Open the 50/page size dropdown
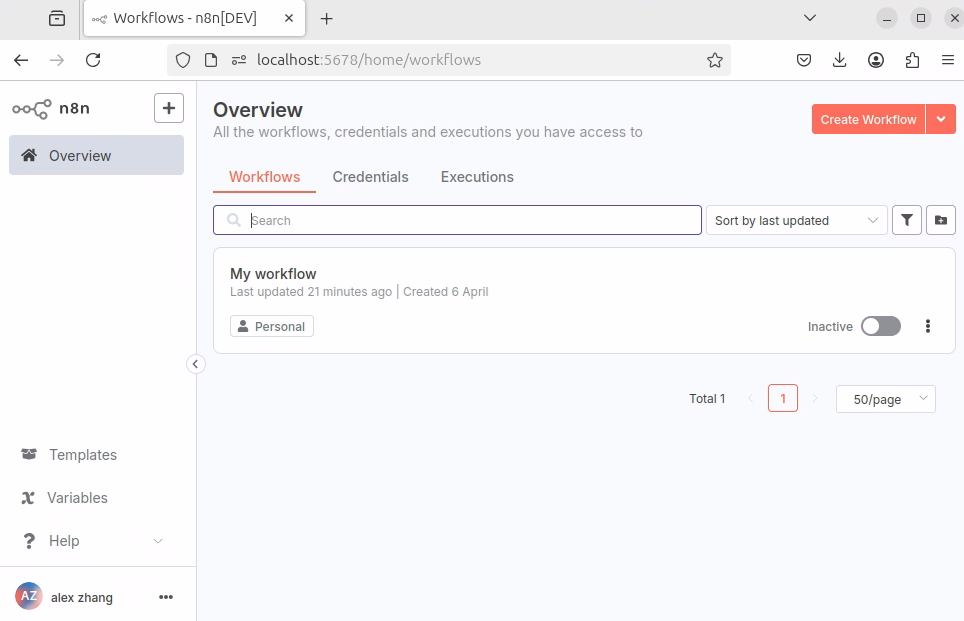This screenshot has width=964, height=621. (885, 399)
